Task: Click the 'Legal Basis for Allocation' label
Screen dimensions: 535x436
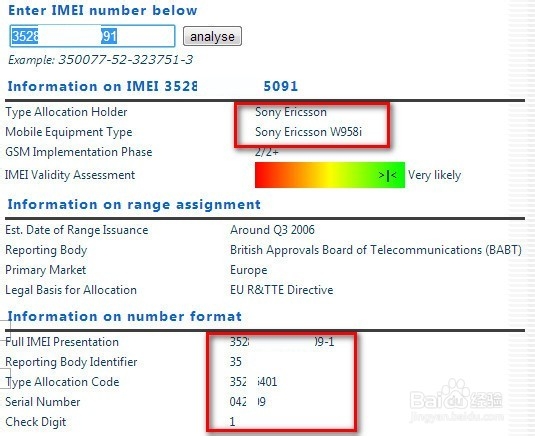Action: pyautogui.click(x=71, y=290)
